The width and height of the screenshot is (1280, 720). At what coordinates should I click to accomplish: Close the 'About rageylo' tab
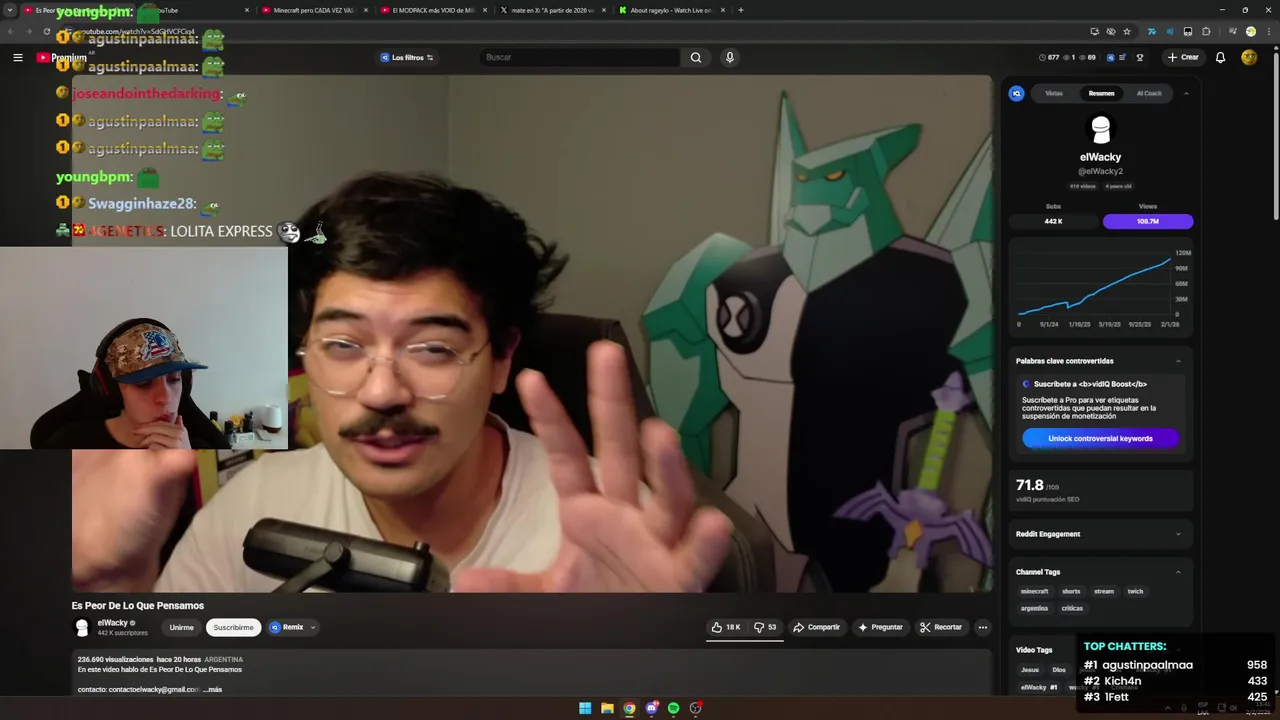click(x=724, y=10)
